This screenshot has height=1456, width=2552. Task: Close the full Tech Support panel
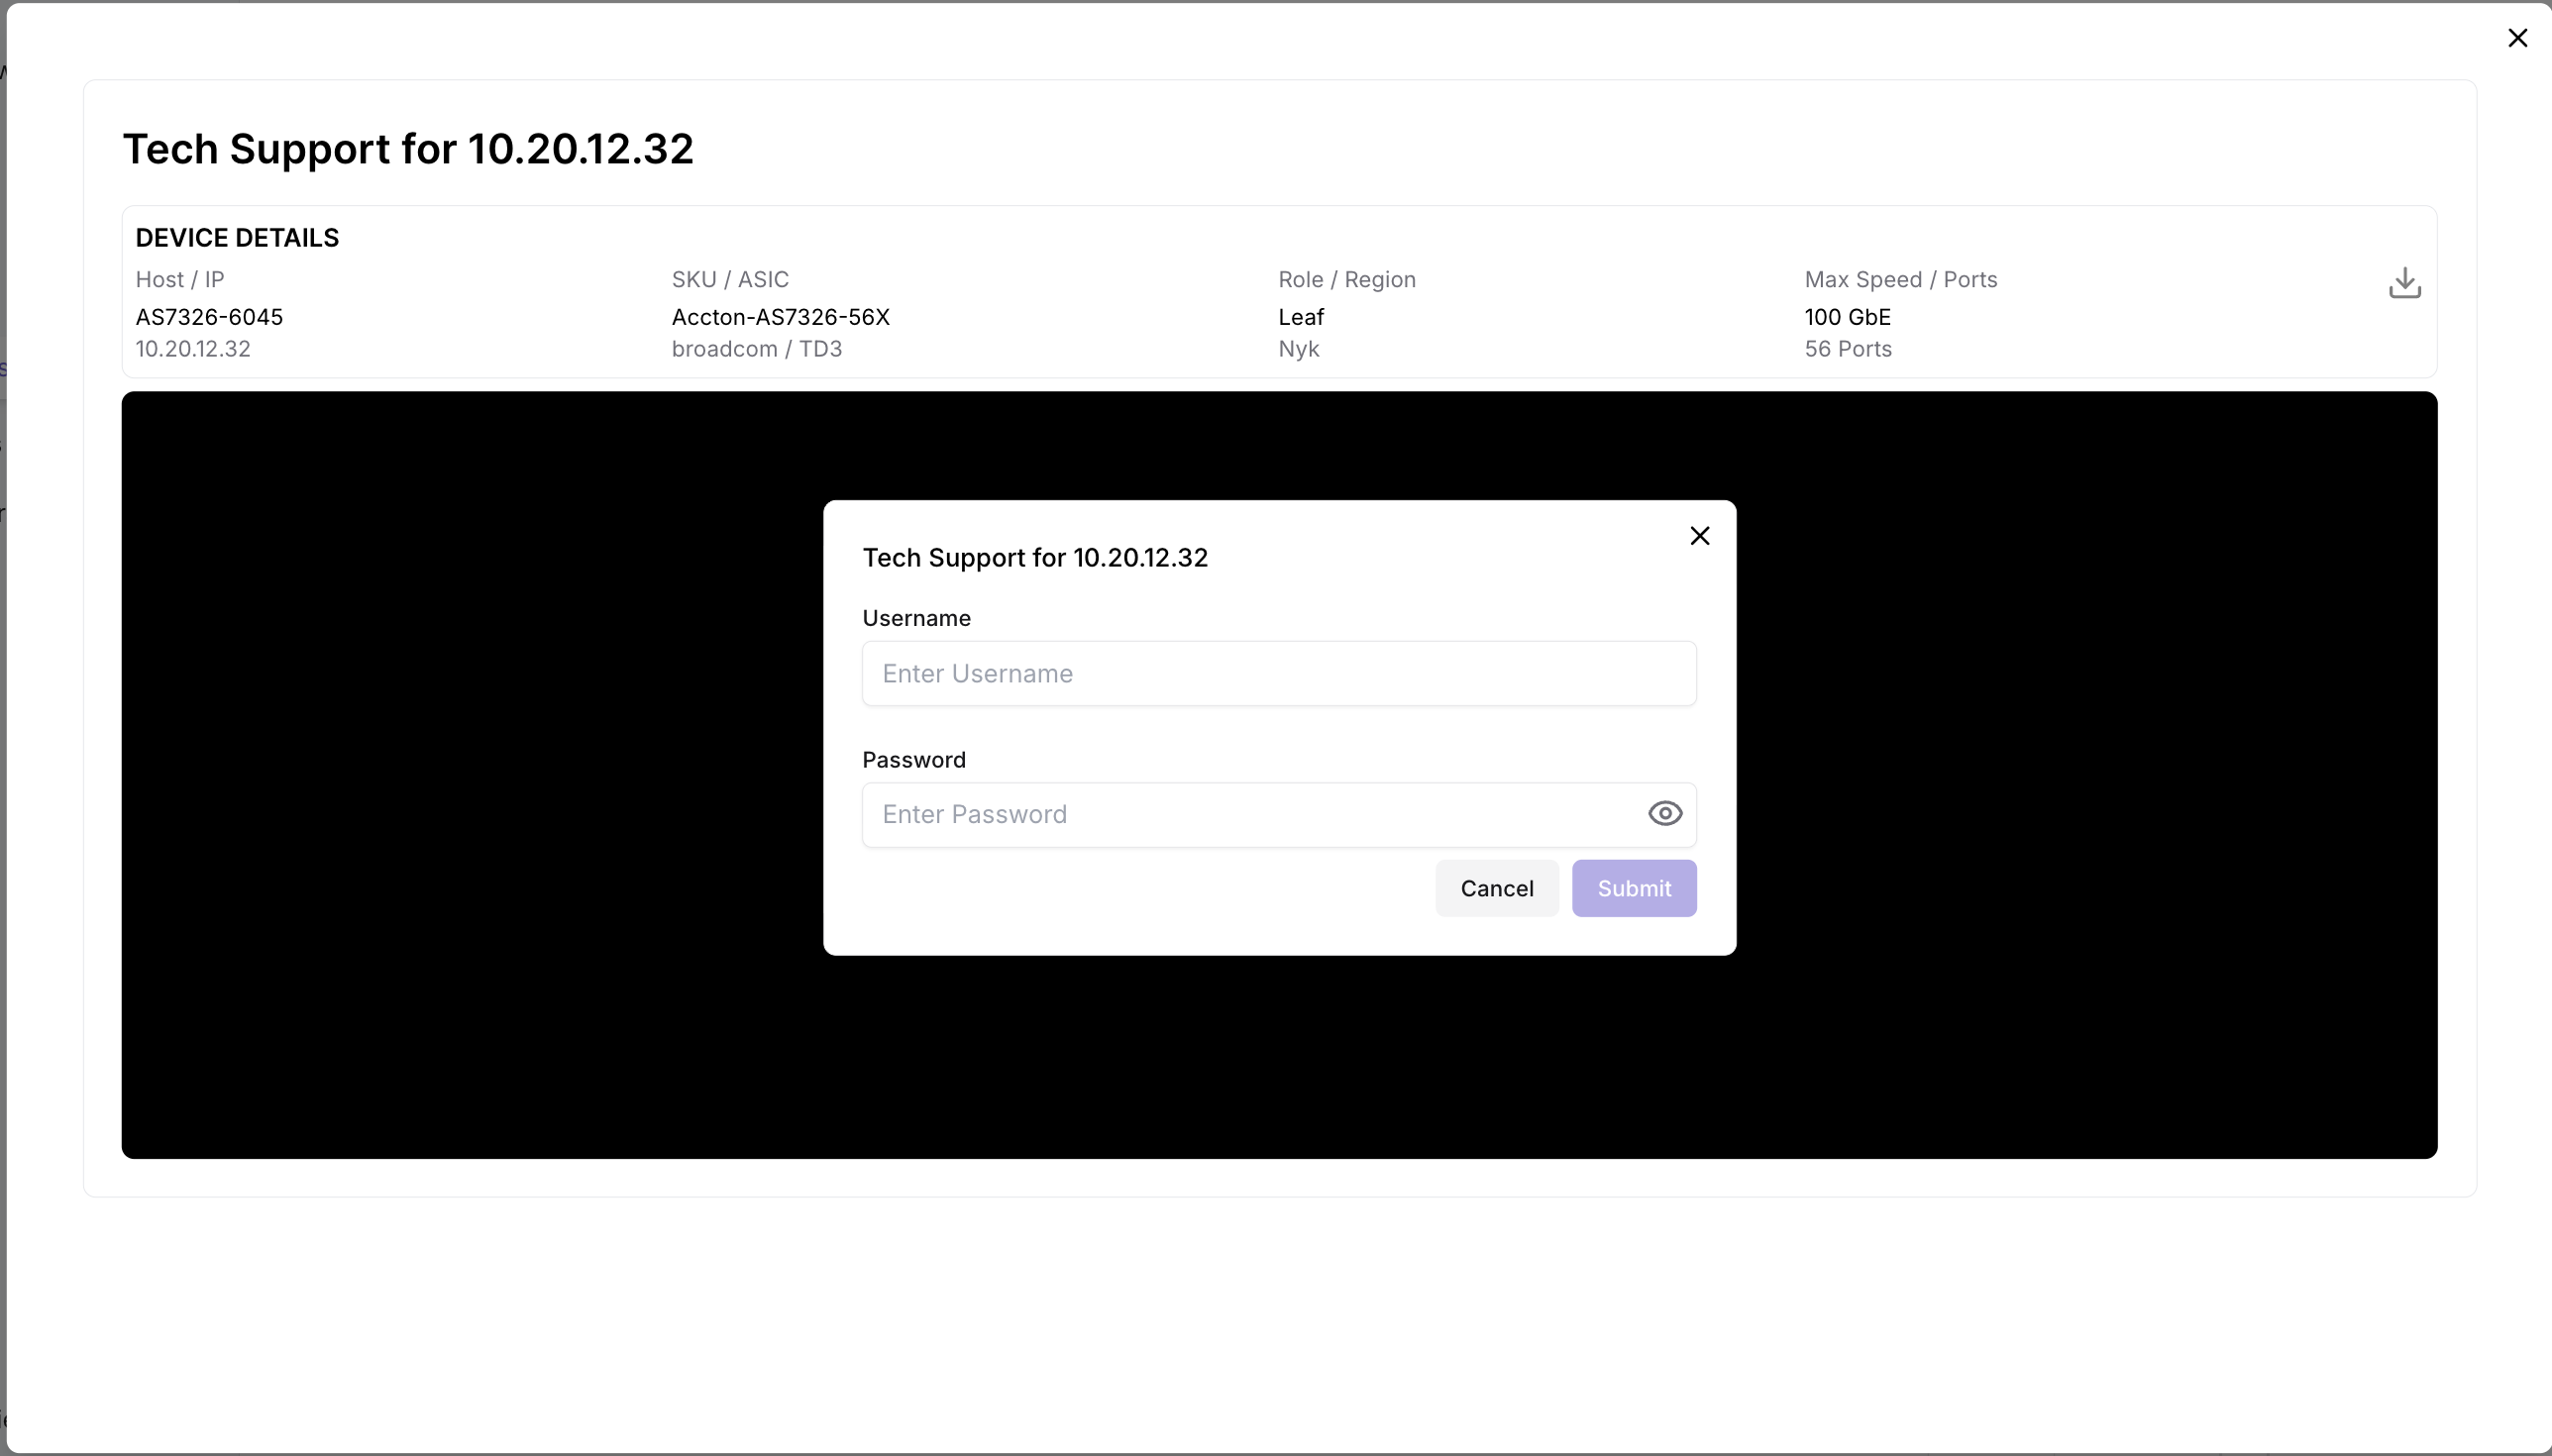pos(2517,38)
